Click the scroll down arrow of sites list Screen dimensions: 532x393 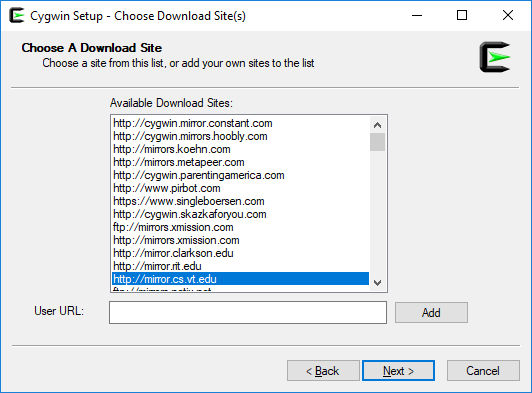coord(377,282)
